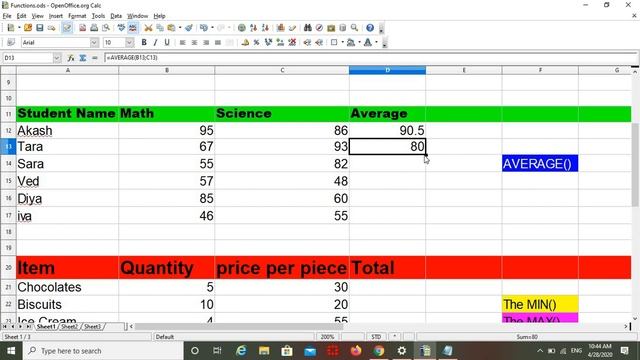Toggle AutoSpellcheck button

pos(133,28)
